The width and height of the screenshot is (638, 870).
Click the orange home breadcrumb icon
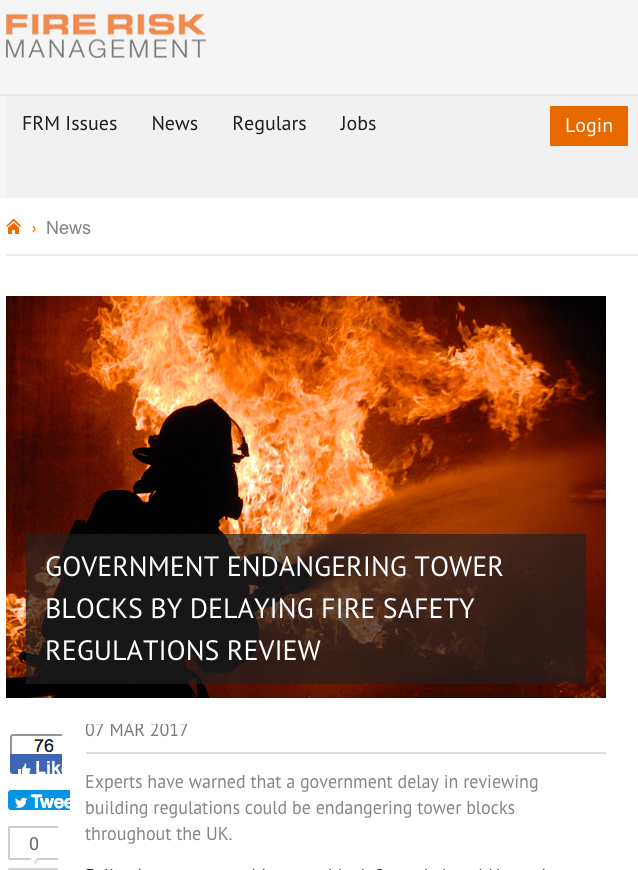(13, 227)
